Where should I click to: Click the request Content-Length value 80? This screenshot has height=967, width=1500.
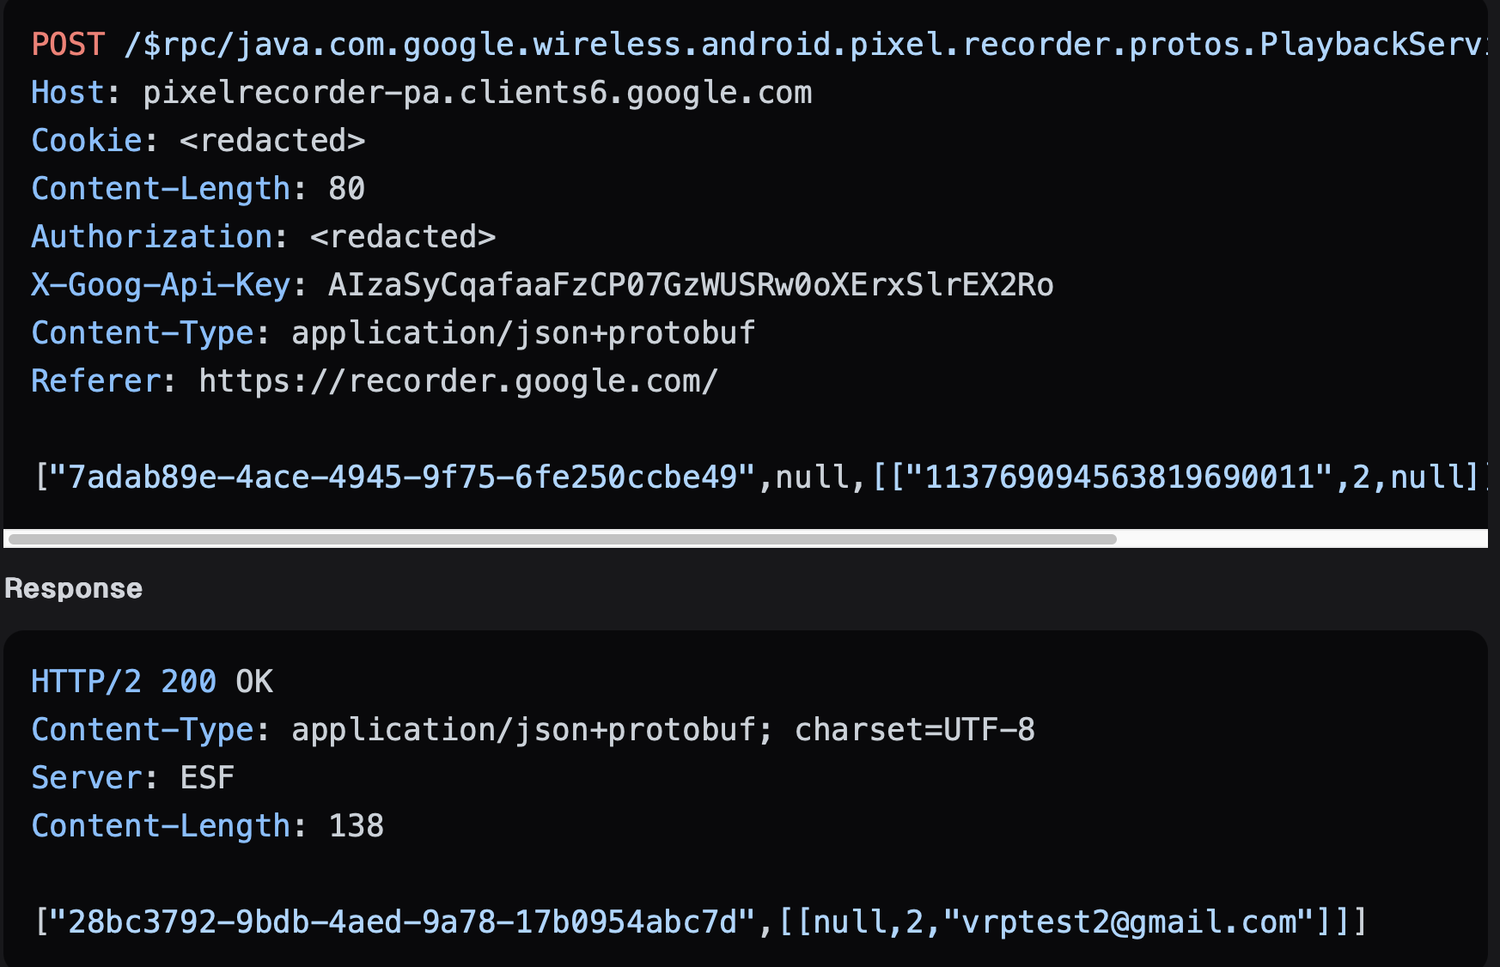(x=346, y=189)
